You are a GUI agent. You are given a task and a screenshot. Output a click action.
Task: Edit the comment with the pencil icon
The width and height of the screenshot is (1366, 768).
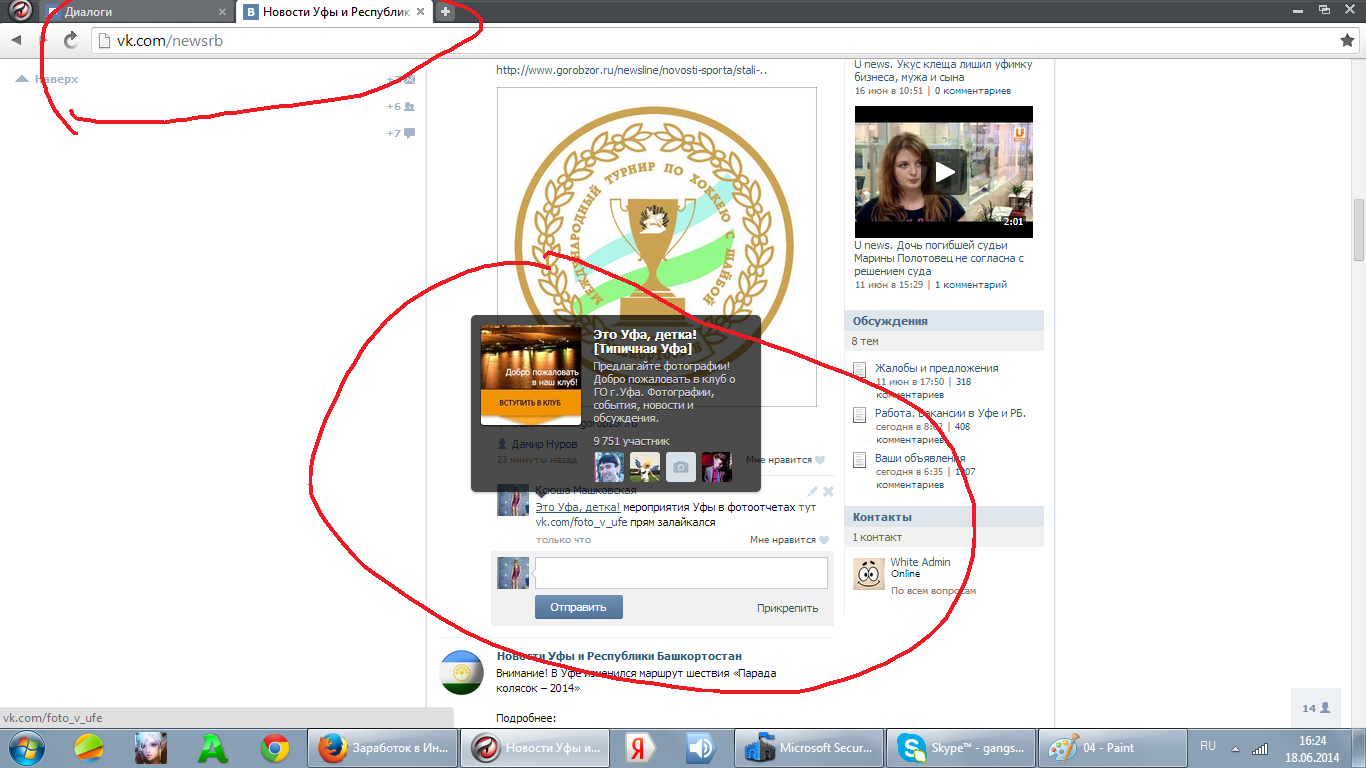tap(812, 491)
